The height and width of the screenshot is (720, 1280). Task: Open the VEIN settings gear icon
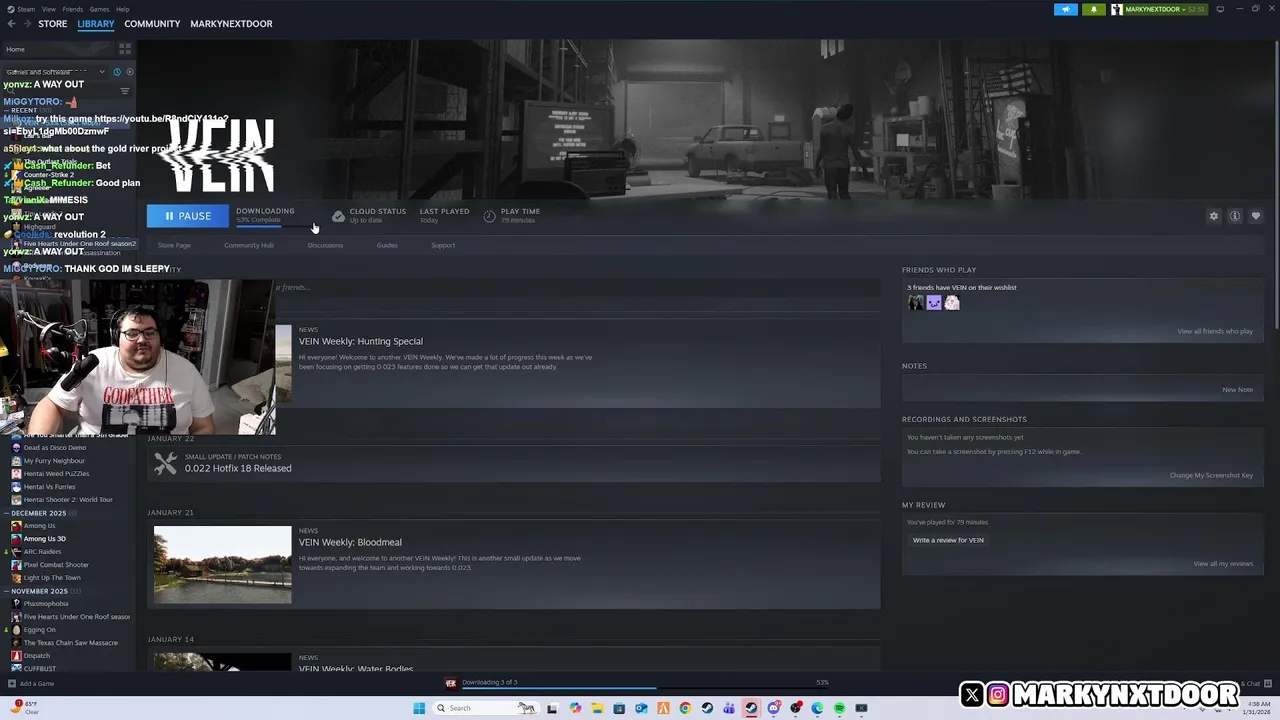(1214, 216)
